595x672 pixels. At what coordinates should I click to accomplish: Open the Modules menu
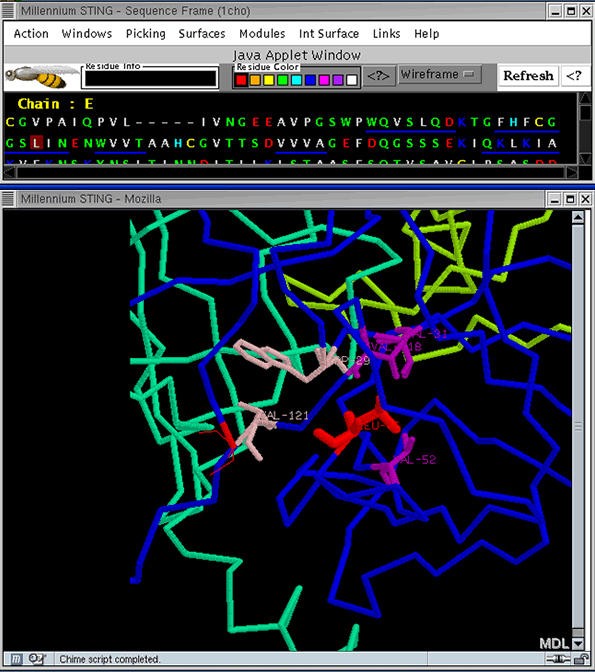click(262, 33)
